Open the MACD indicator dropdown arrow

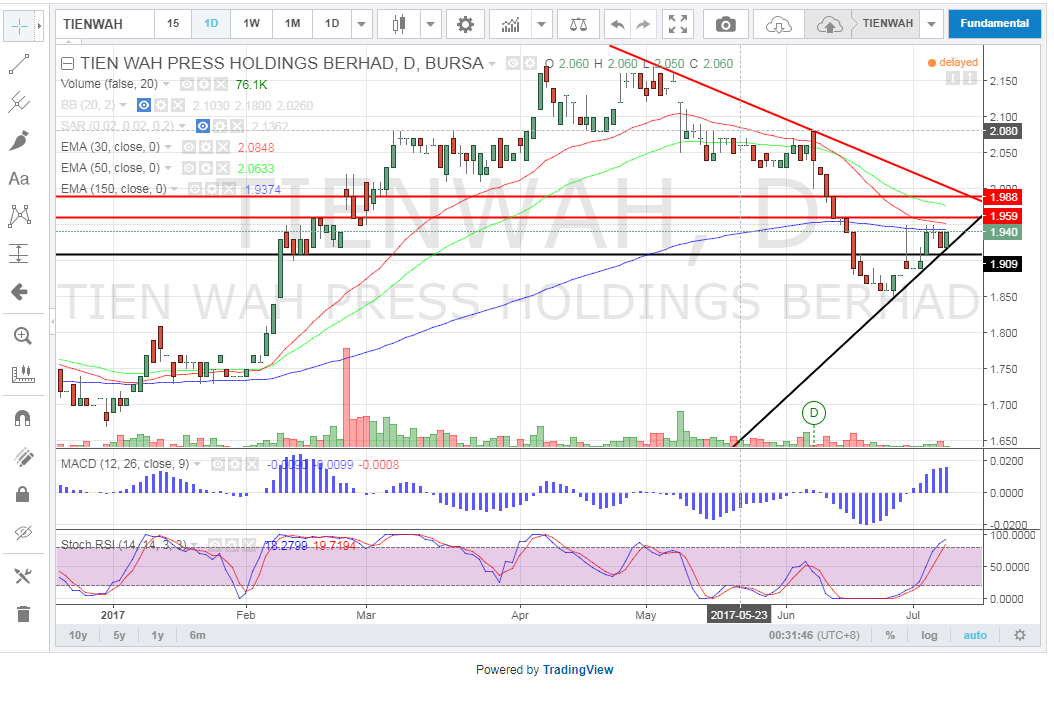click(197, 464)
